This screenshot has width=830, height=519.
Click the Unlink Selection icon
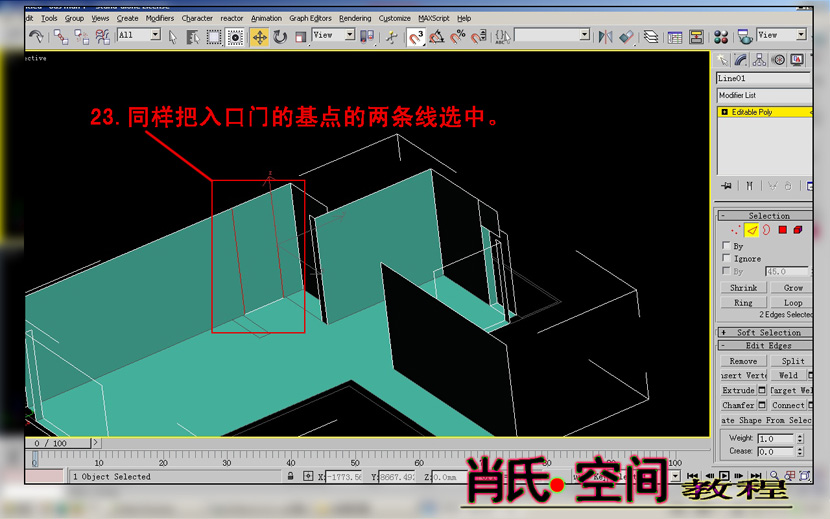tap(82, 37)
